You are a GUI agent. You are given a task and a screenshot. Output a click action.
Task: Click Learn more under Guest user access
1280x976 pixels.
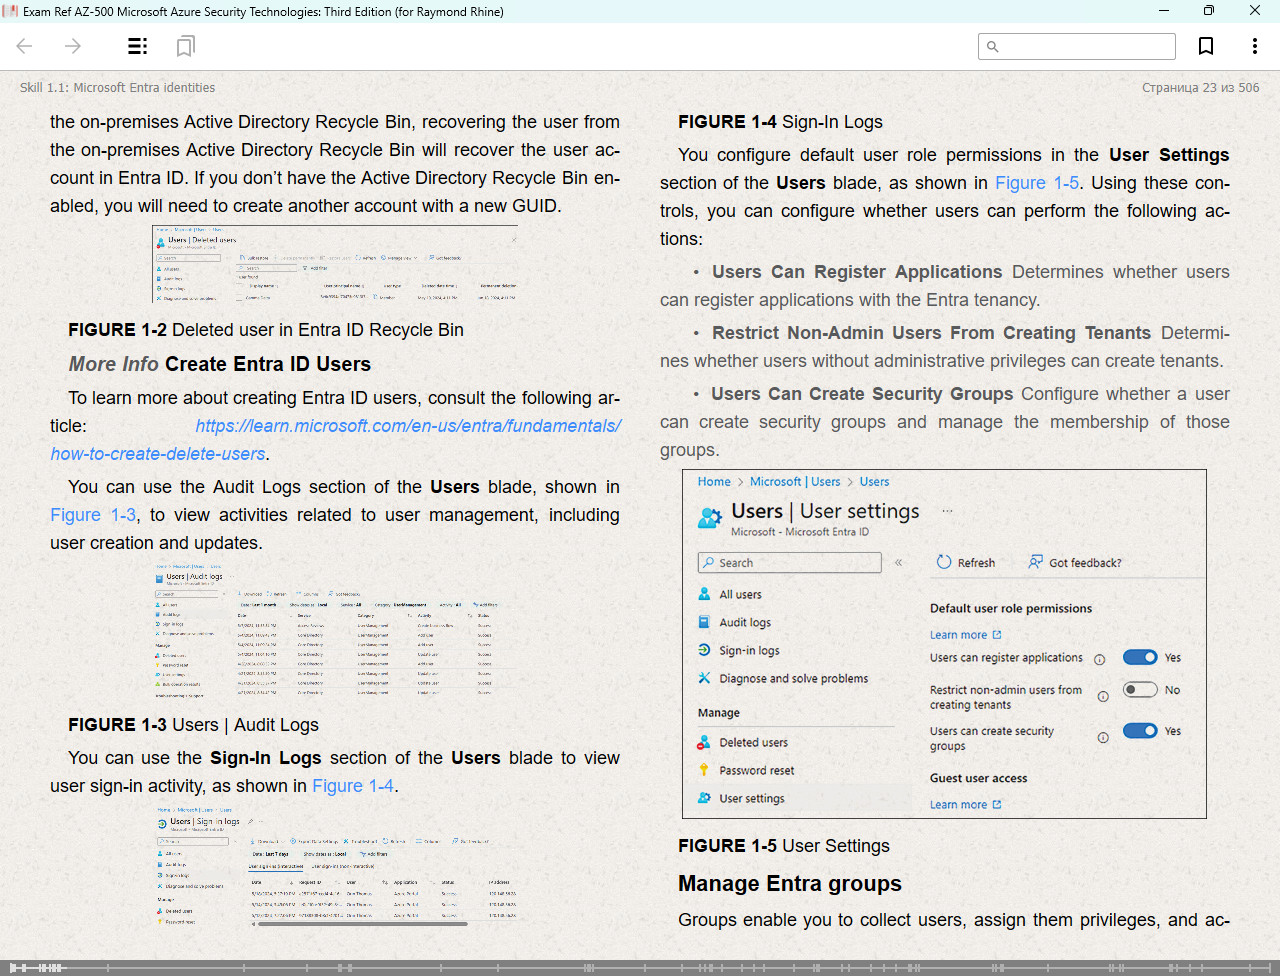[x=965, y=805]
